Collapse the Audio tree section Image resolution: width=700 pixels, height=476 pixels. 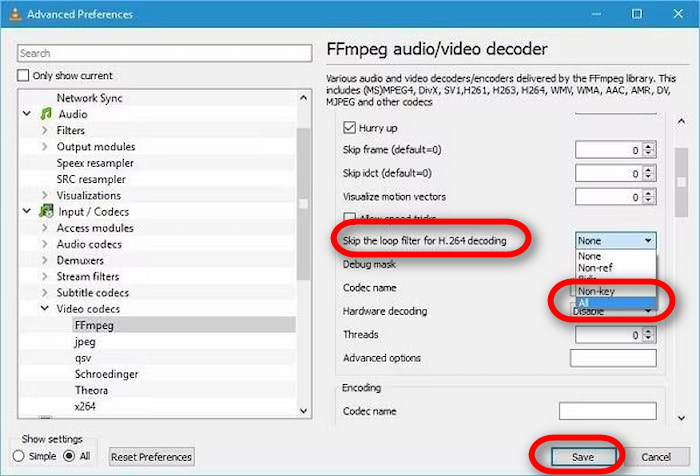pyautogui.click(x=27, y=114)
